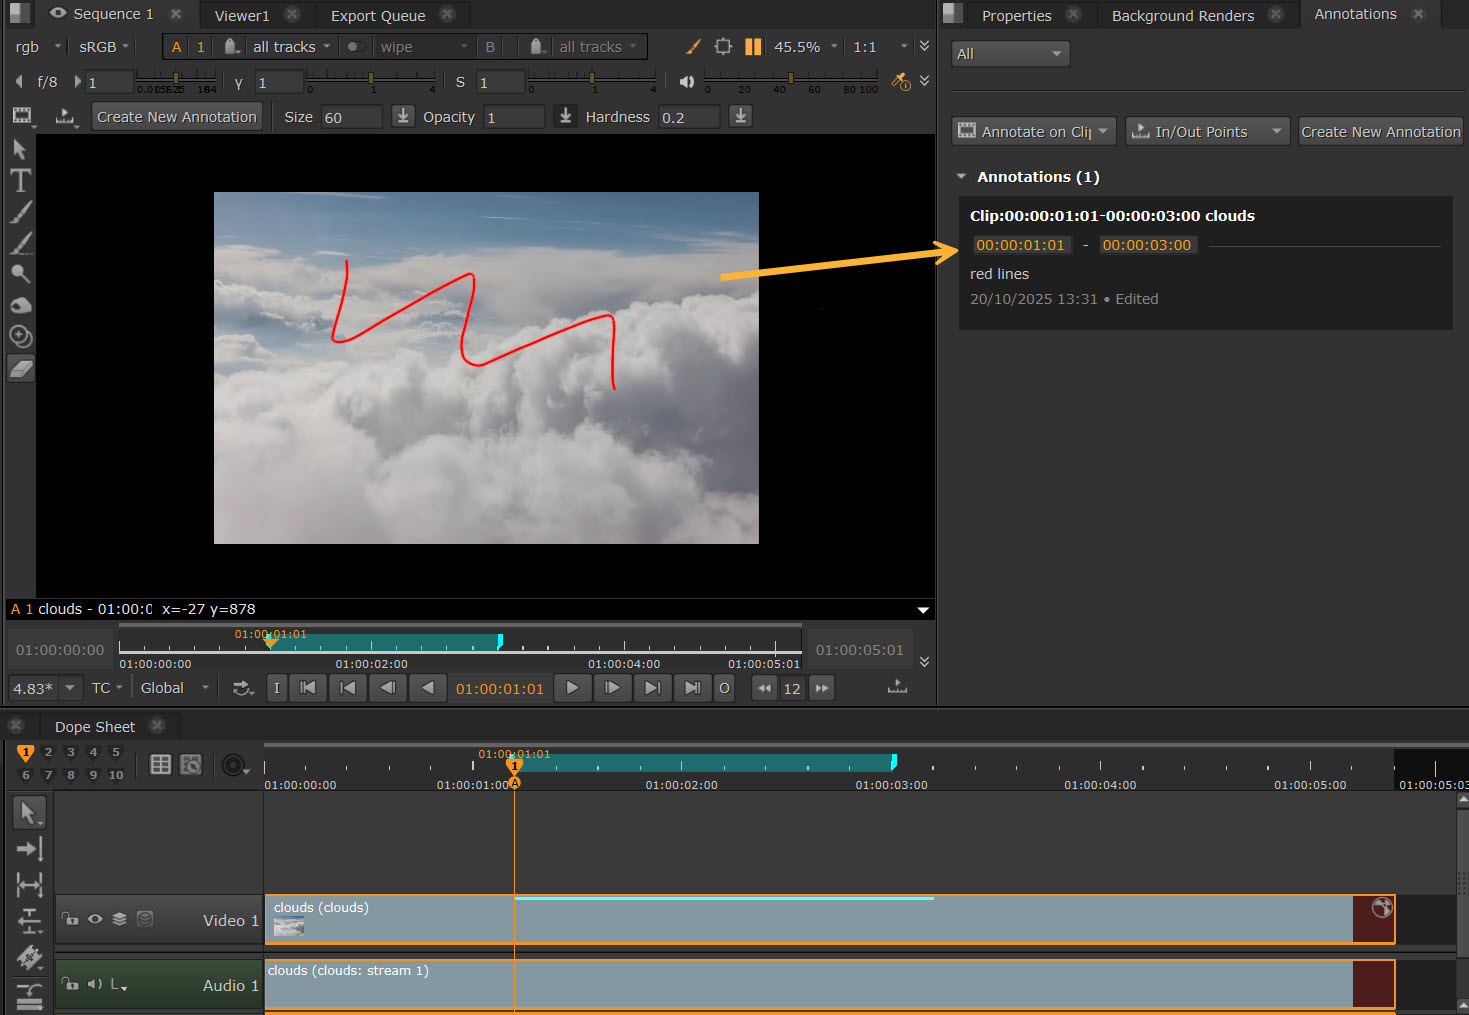Screen dimensions: 1469x1015
Task: Click the viewer audio speaker icon
Action: 687,82
